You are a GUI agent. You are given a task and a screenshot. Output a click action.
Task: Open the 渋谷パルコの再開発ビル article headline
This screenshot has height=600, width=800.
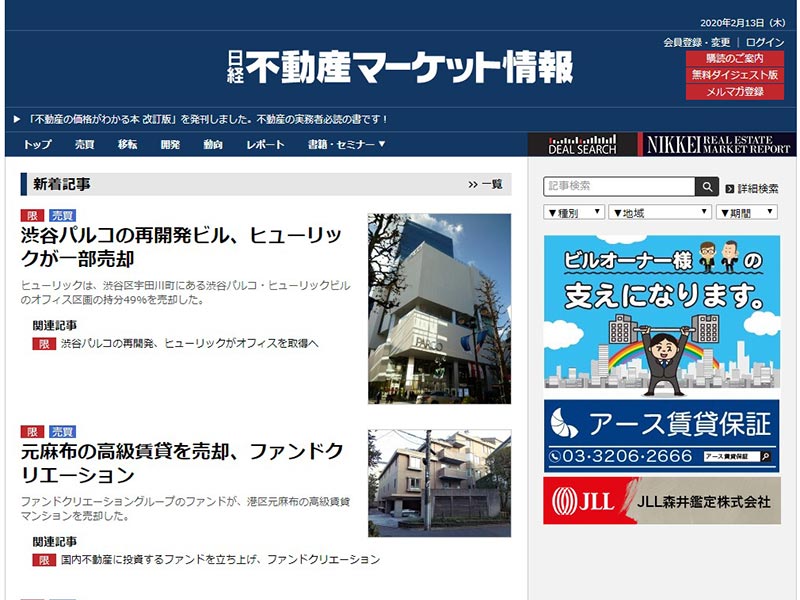181,247
